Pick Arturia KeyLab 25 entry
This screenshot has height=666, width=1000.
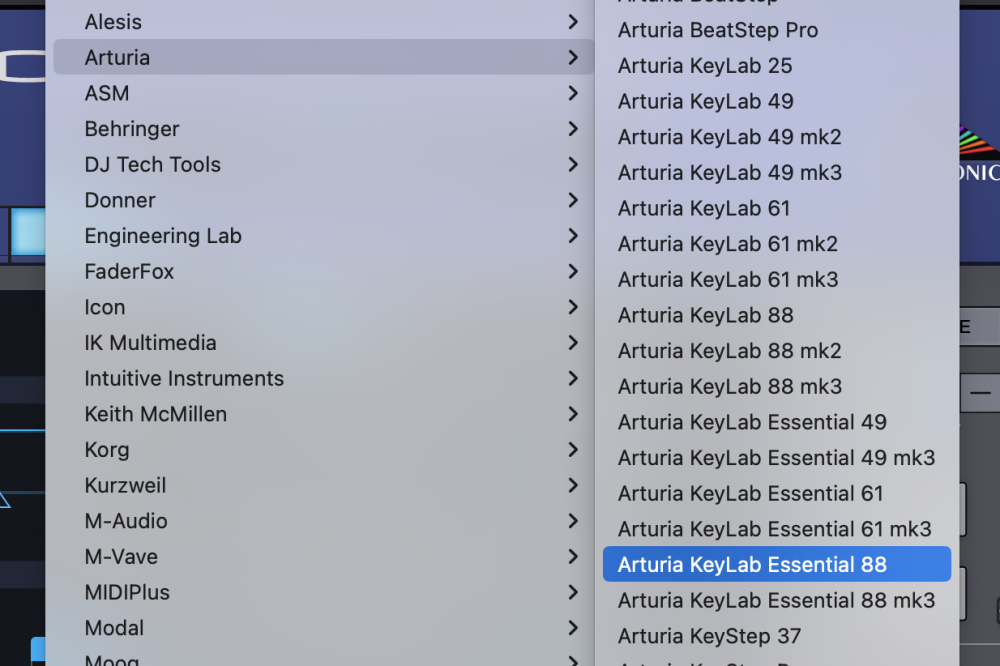pyautogui.click(x=705, y=66)
